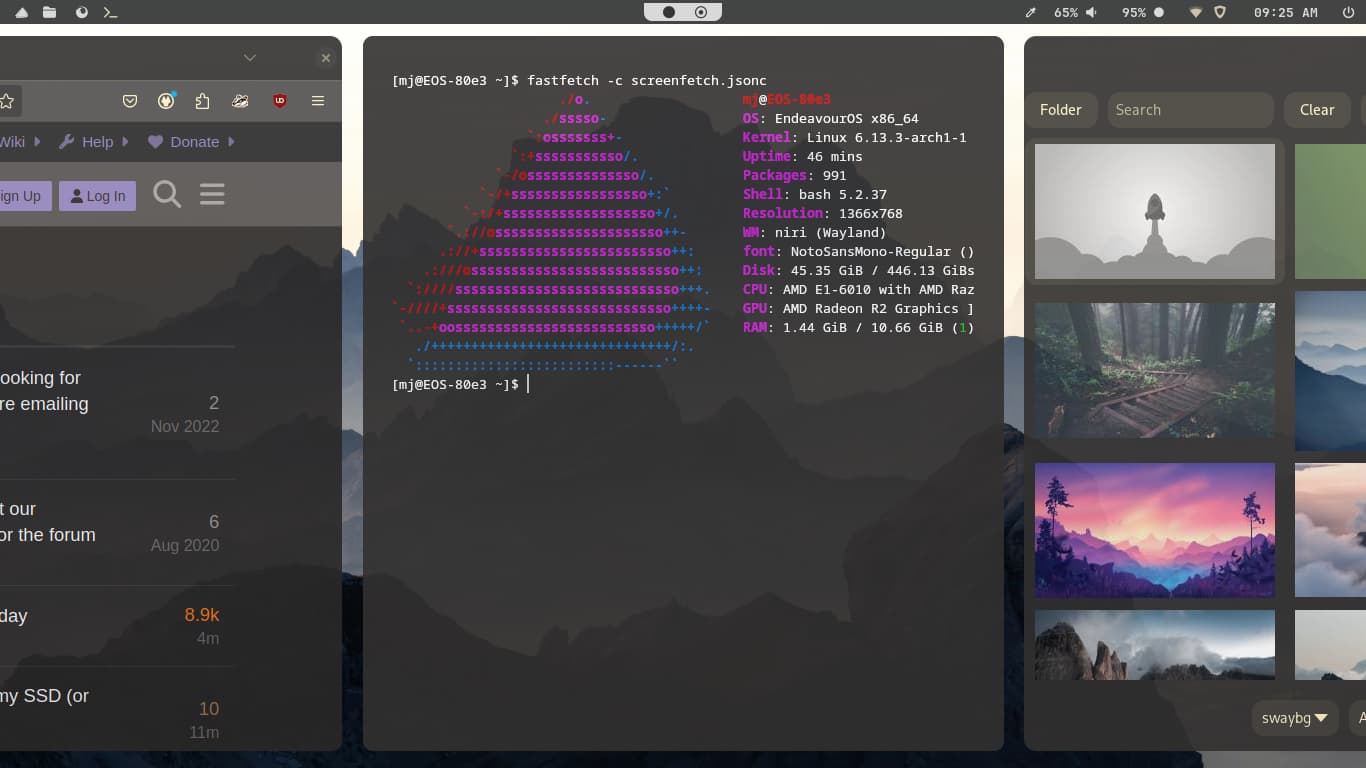Click the 65% volume speaker indicator

tap(1075, 12)
